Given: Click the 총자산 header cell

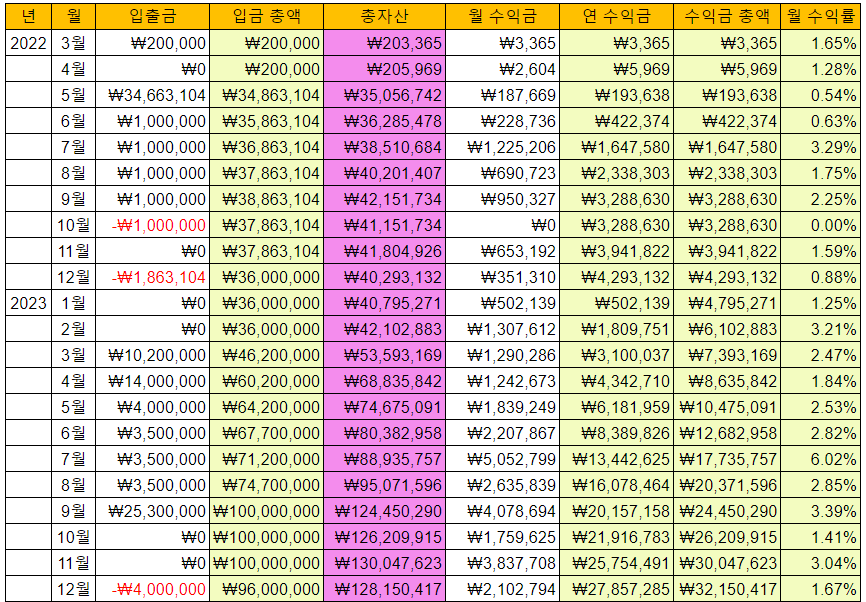Looking at the screenshot, I should (x=384, y=16).
